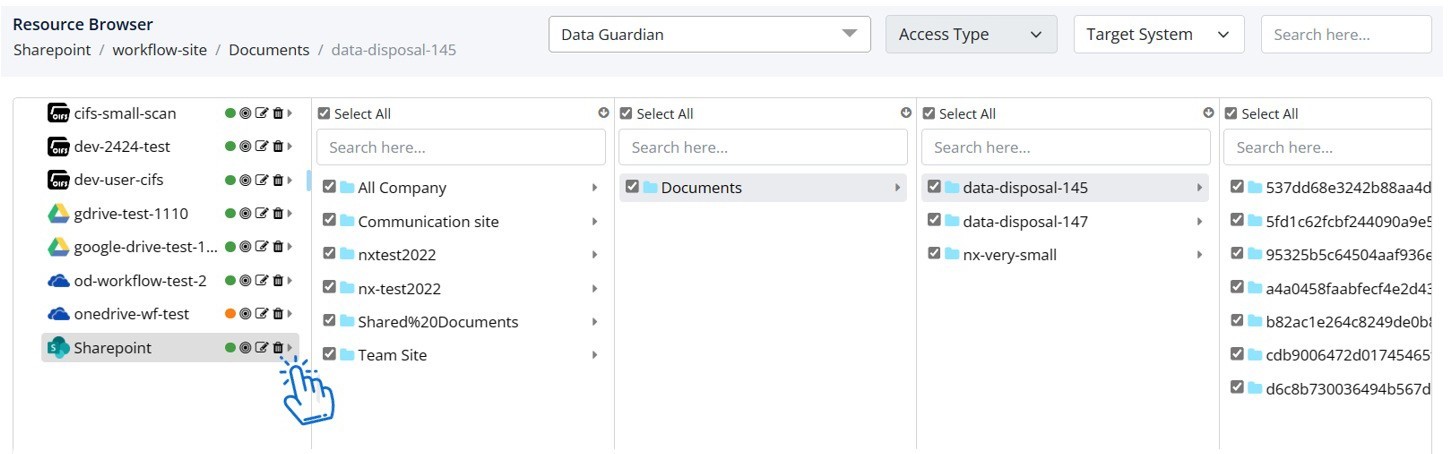The height and width of the screenshot is (454, 1448).
Task: Click the Sharepoint logo icon in resource list
Action: pos(59,348)
